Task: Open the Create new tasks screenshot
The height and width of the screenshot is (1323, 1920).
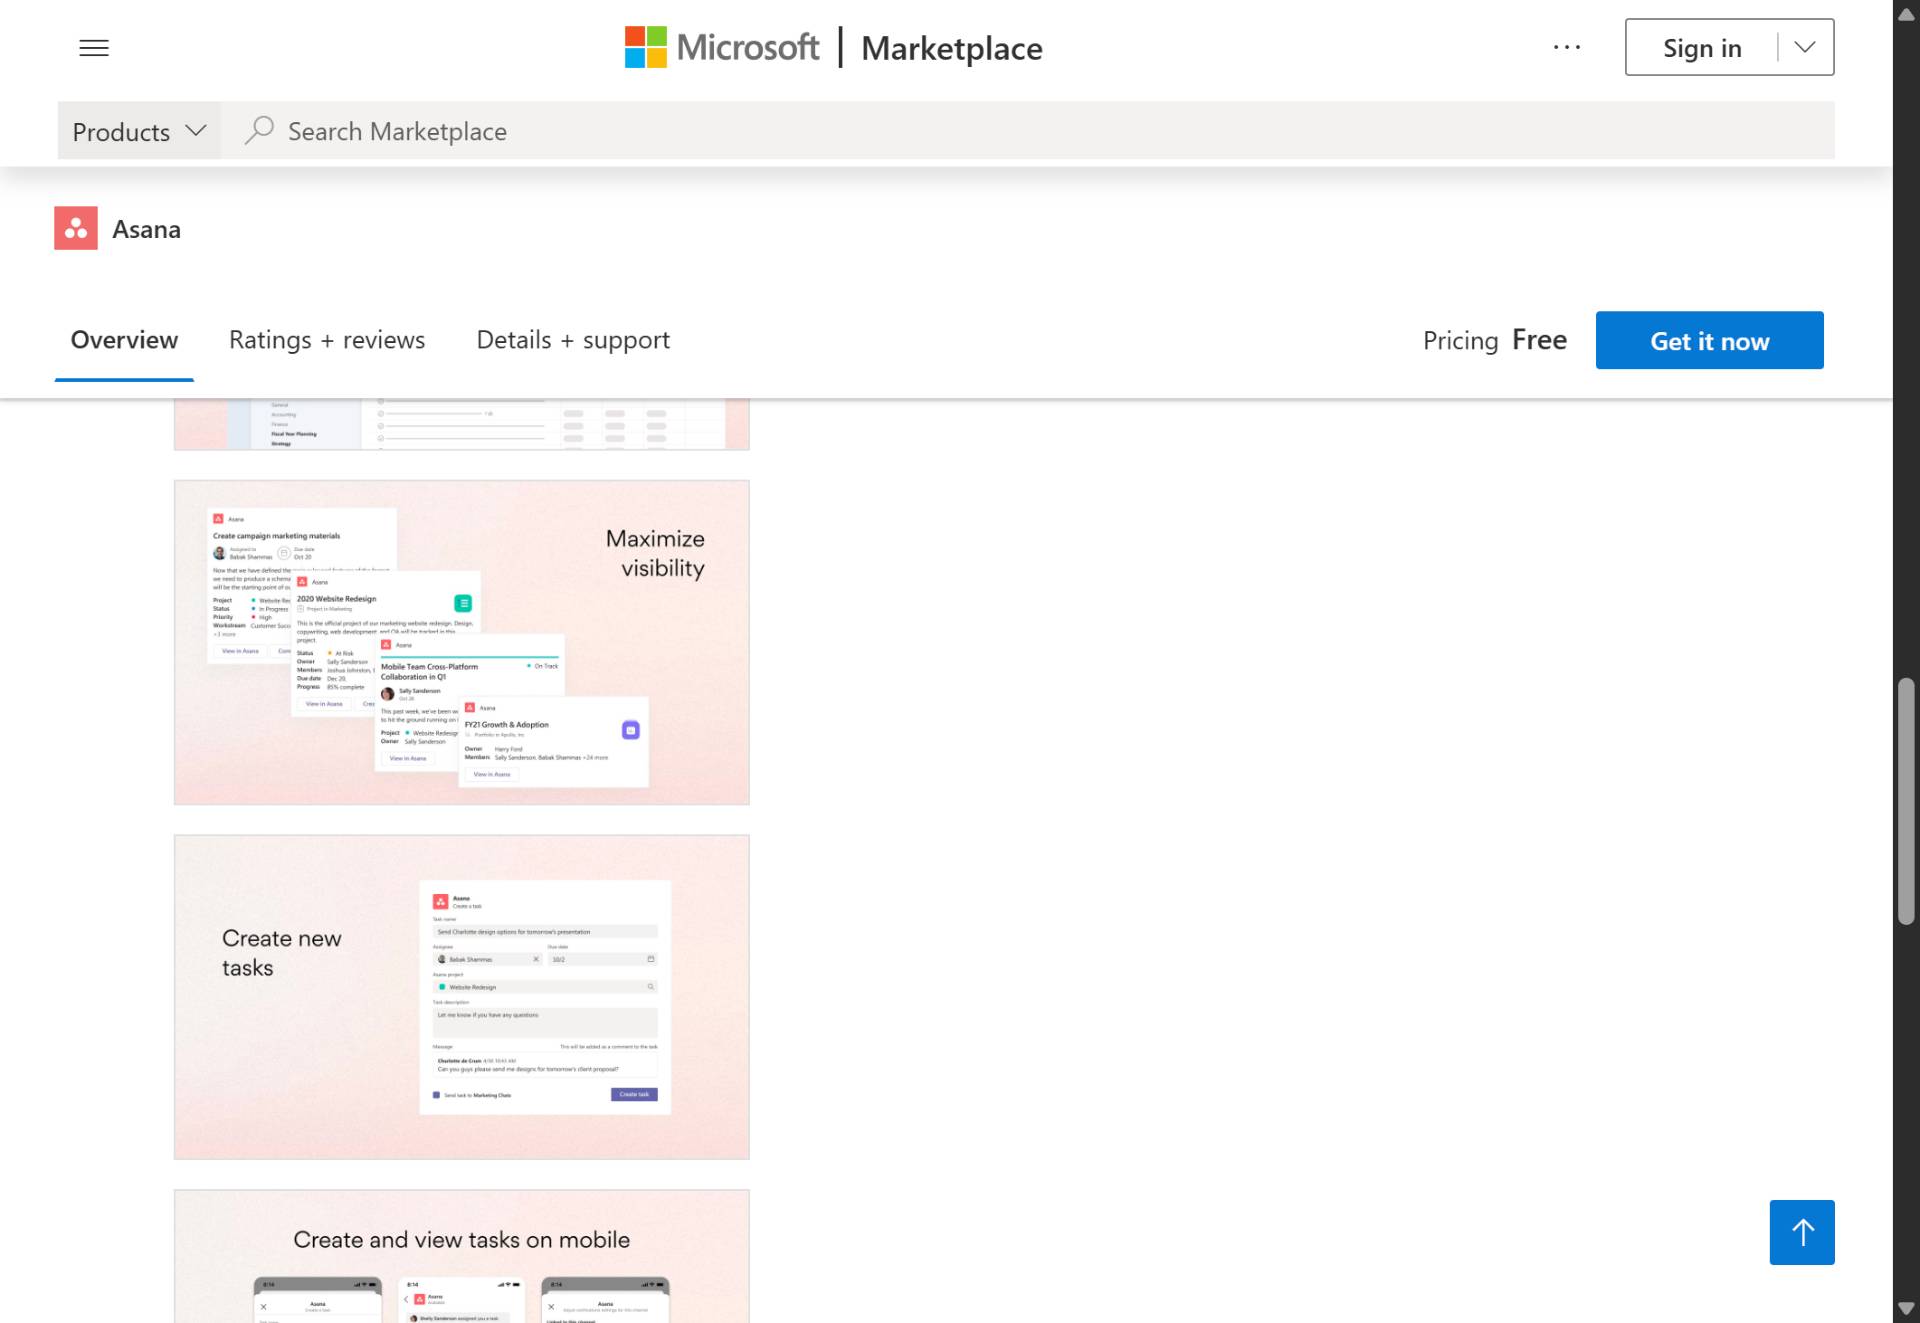Action: (462, 997)
